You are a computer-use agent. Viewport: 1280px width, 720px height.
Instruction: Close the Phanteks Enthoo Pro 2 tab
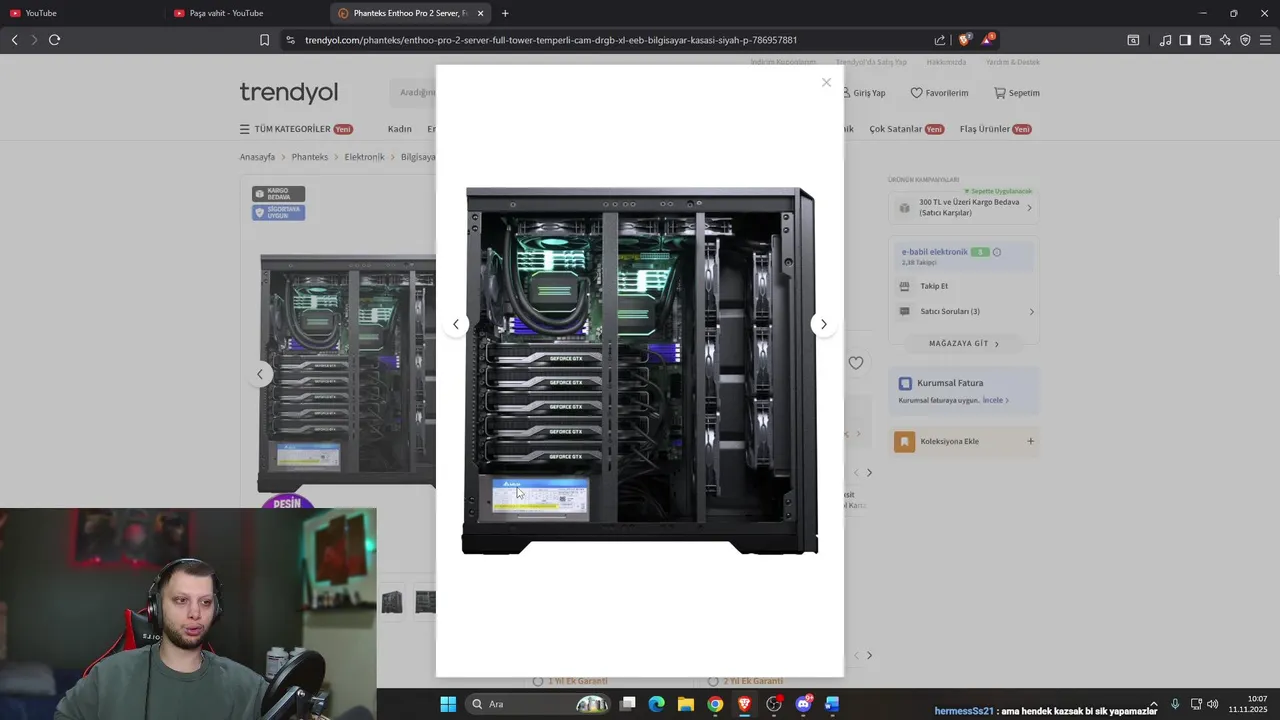click(481, 13)
